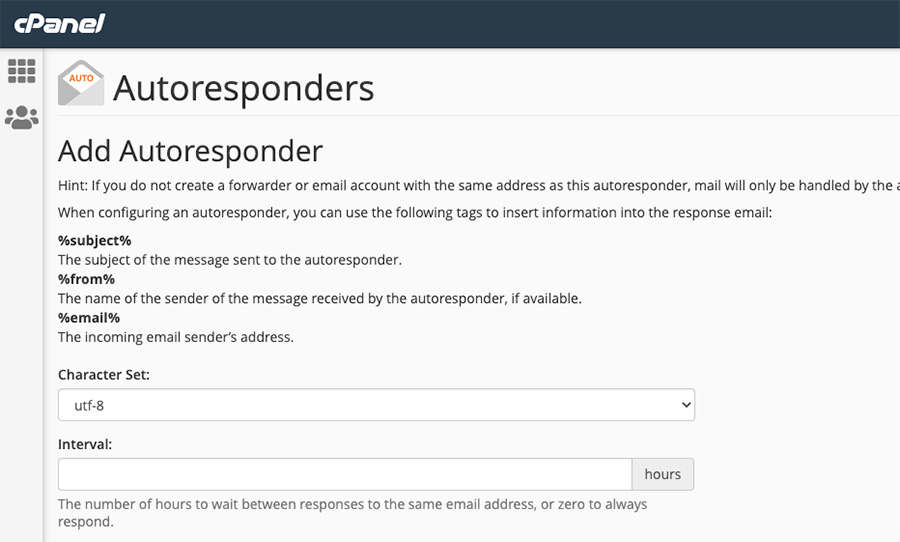
Task: Click the "When configuring an autoresponder" instruction line
Action: (415, 212)
